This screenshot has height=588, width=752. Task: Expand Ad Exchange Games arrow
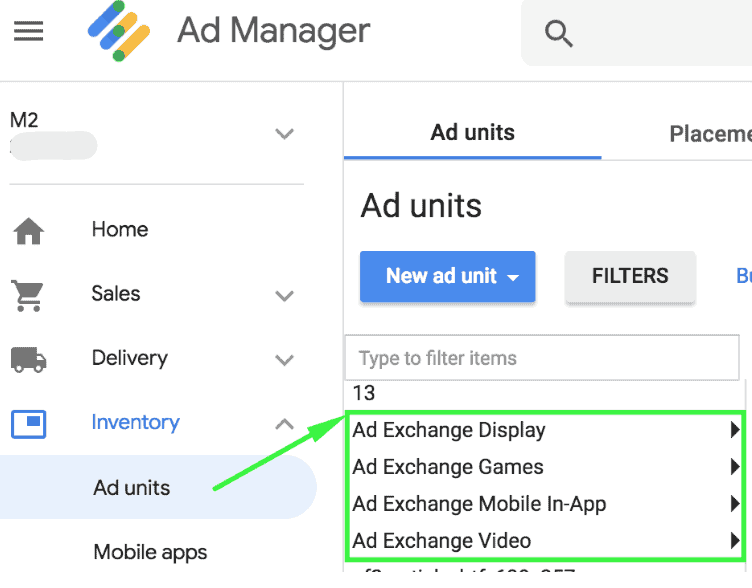[x=734, y=466]
